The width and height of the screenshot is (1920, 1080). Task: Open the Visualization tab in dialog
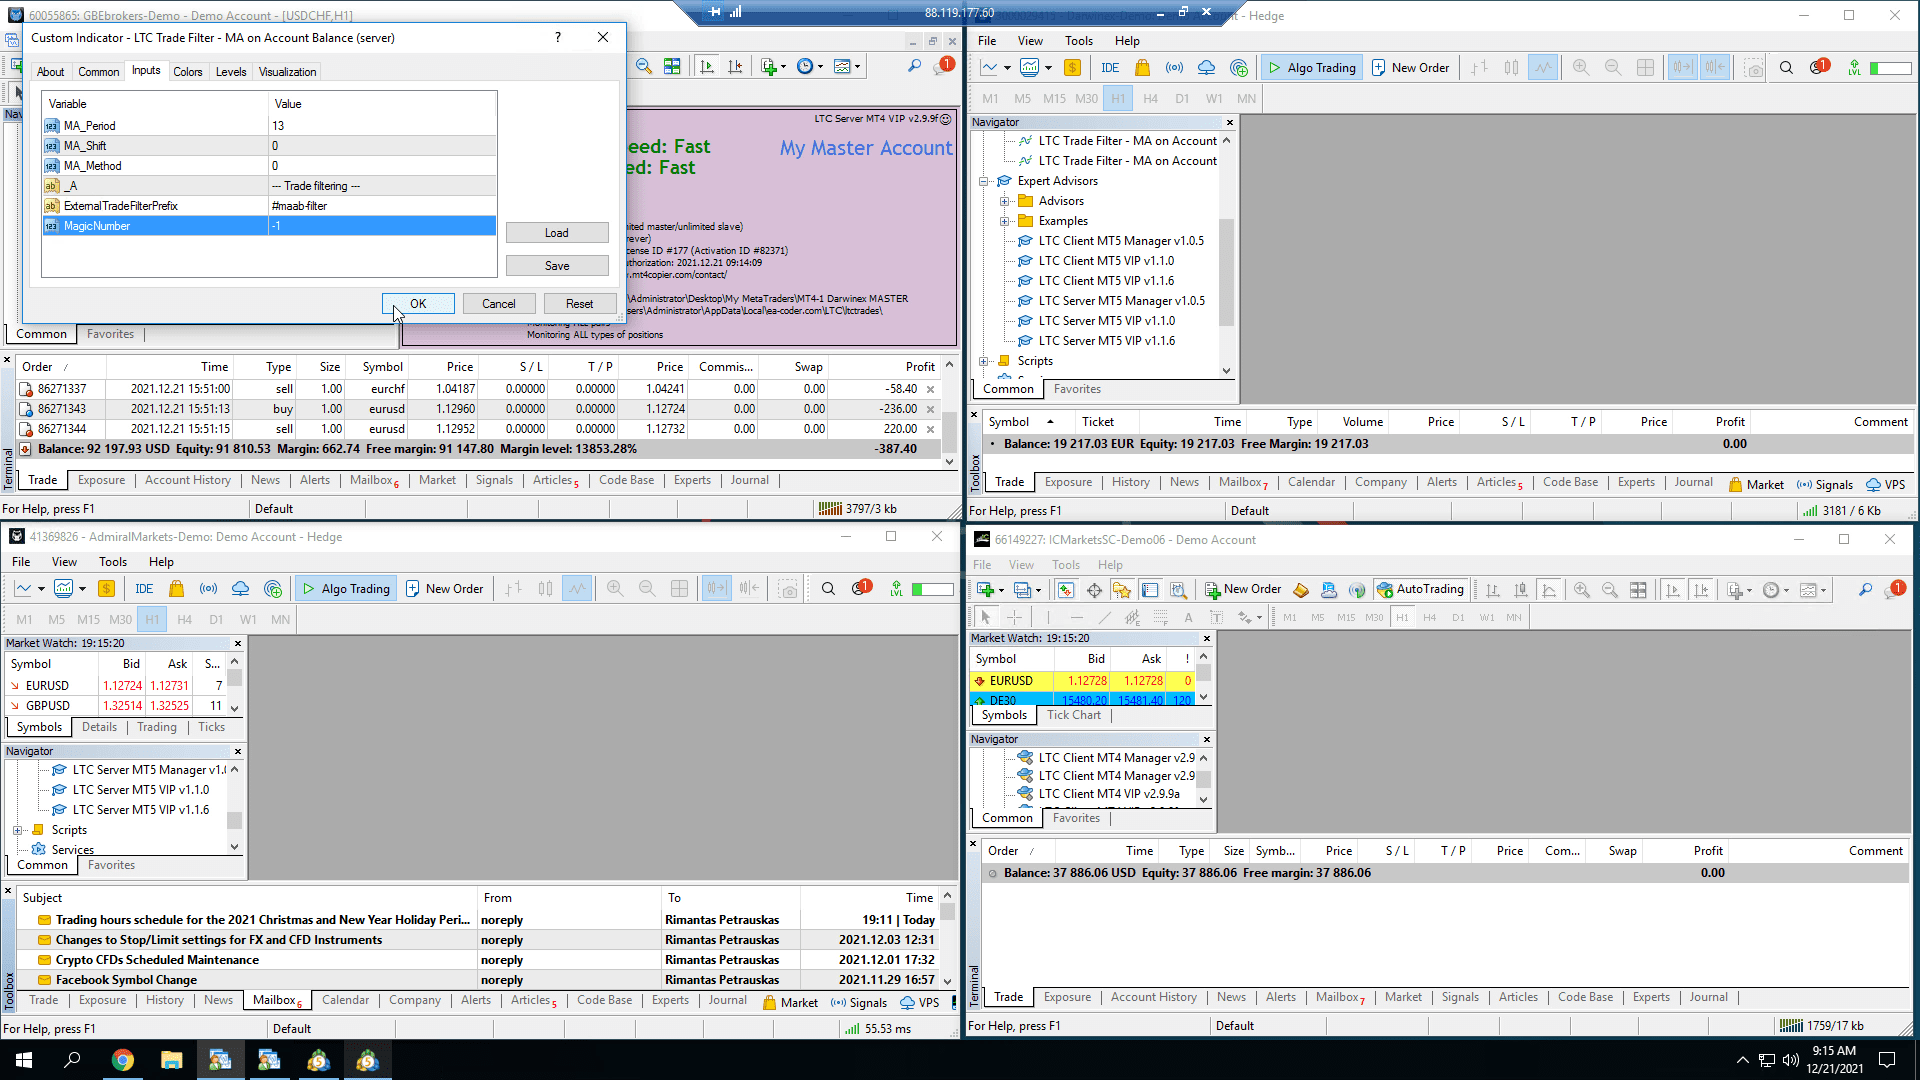click(x=287, y=72)
